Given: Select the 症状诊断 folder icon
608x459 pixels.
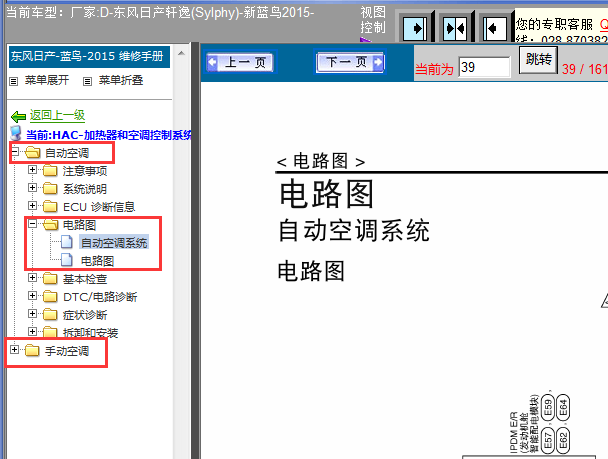Looking at the screenshot, I should coord(50,314).
